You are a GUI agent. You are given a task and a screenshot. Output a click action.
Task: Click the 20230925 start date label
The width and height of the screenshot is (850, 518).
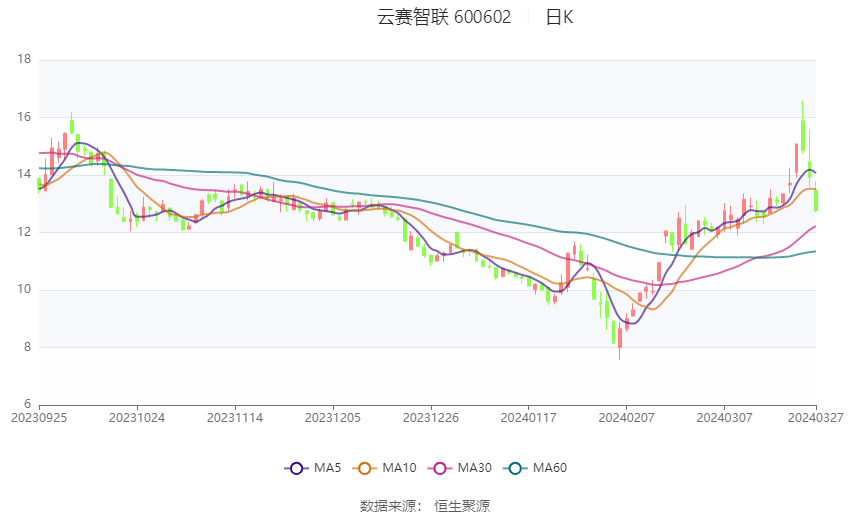(x=39, y=418)
